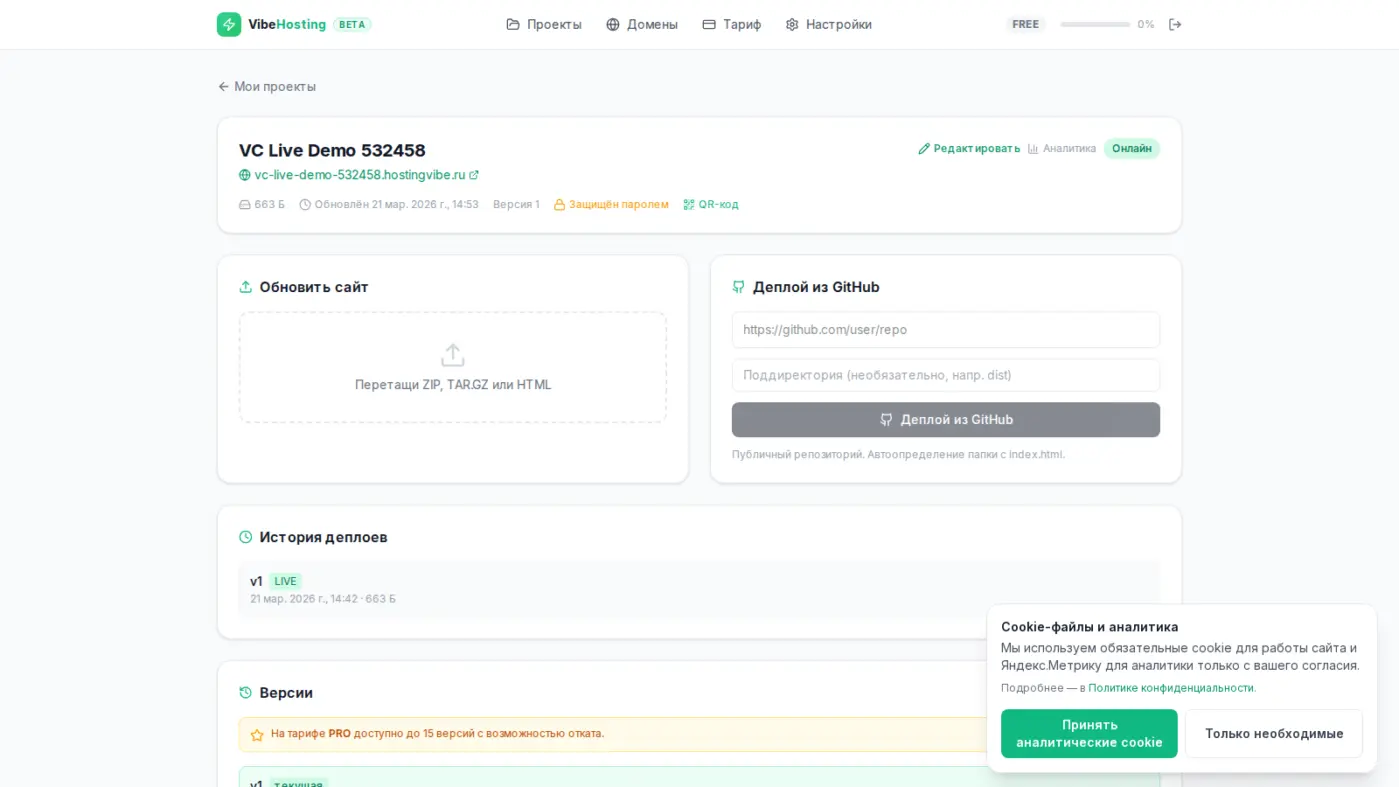Image resolution: width=1399 pixels, height=787 pixels.
Task: Click the Перетащи ZIP, TAR.GZ или HTML drop zone
Action: tap(453, 367)
